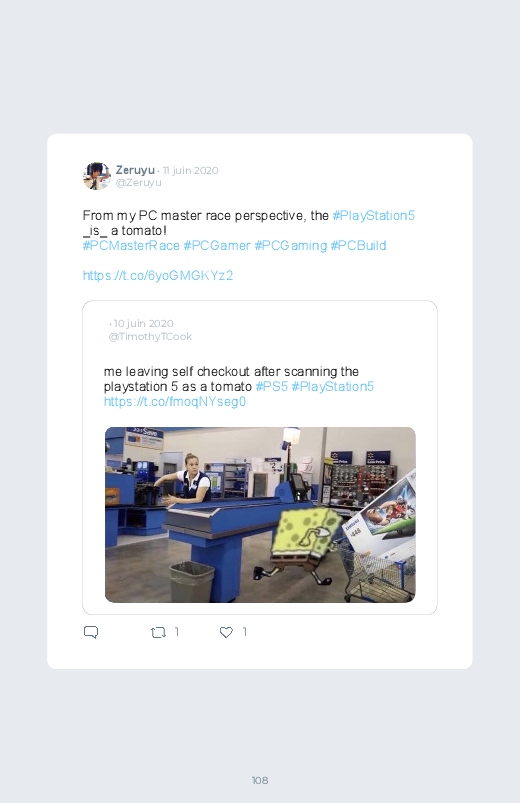Open the SpongeBob checkout meme image
The width and height of the screenshot is (520, 803).
click(x=260, y=515)
